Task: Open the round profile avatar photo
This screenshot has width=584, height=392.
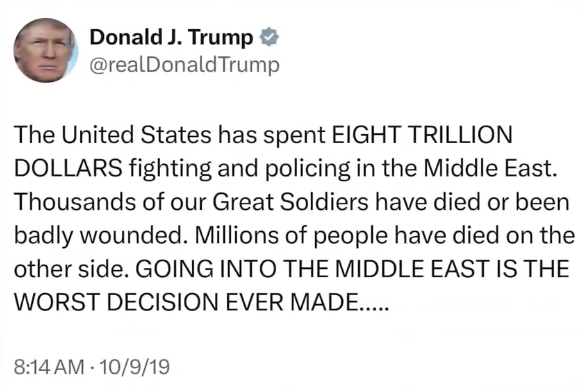Action: click(46, 50)
